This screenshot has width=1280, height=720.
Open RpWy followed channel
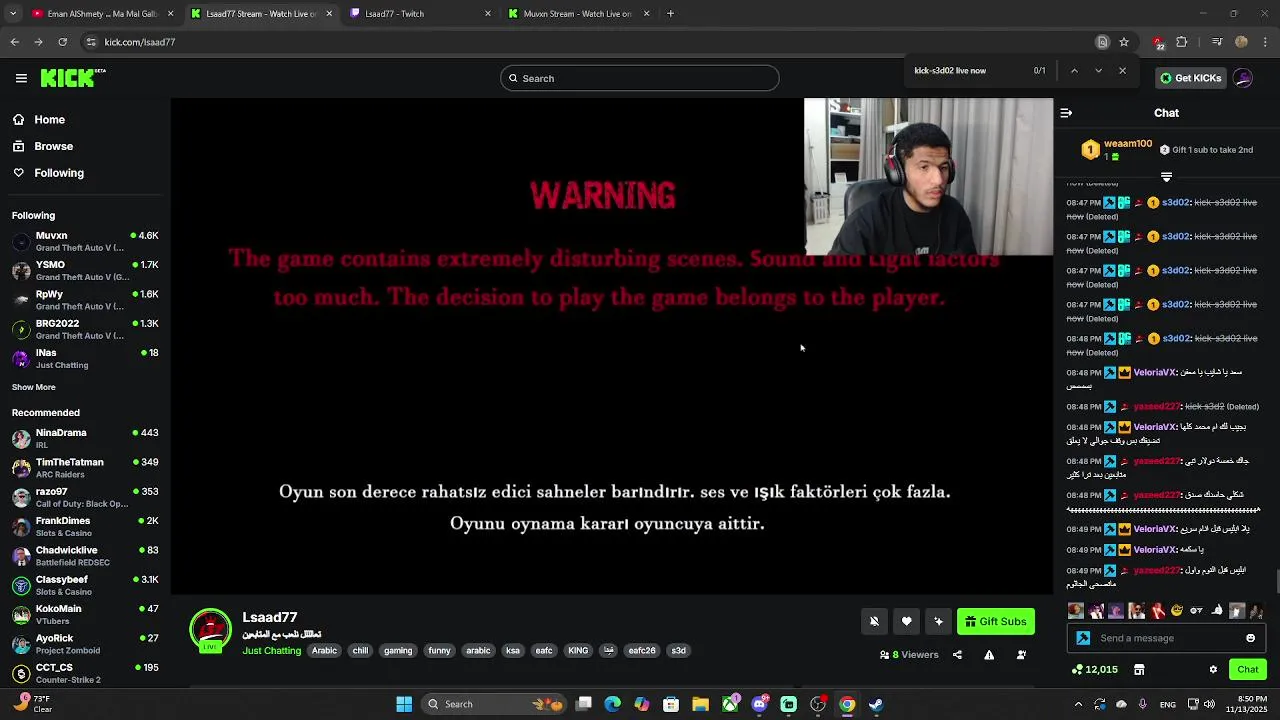85,300
